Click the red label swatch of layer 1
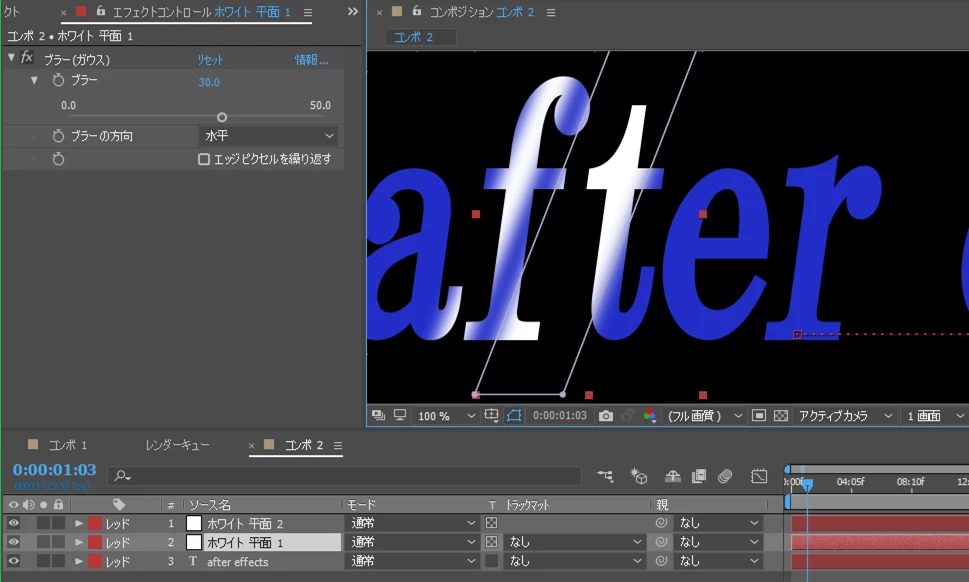The height and width of the screenshot is (582, 969). (95, 523)
